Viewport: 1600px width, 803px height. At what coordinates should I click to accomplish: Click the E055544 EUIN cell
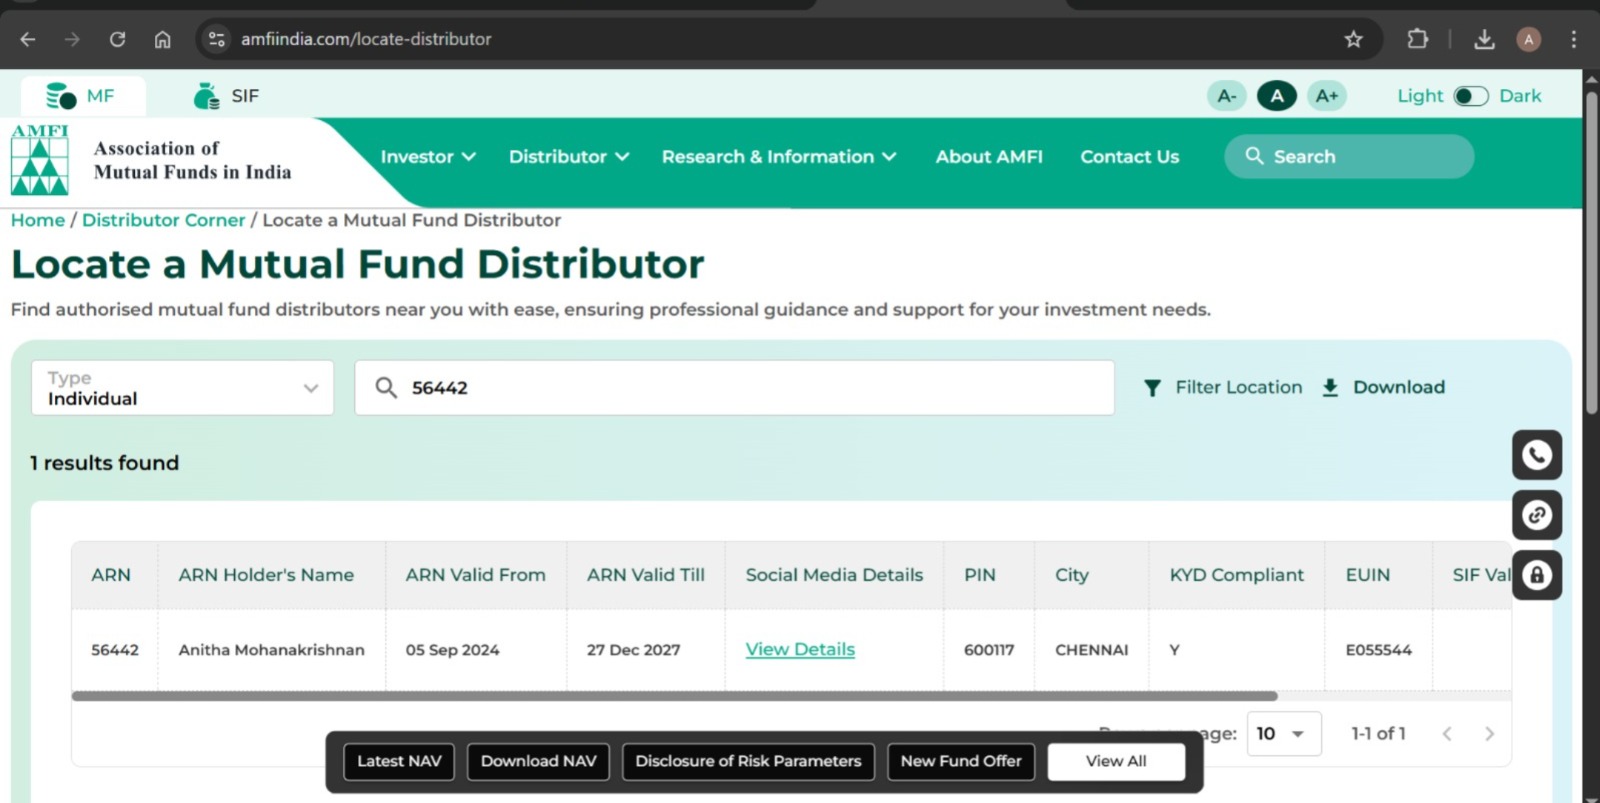tap(1378, 650)
